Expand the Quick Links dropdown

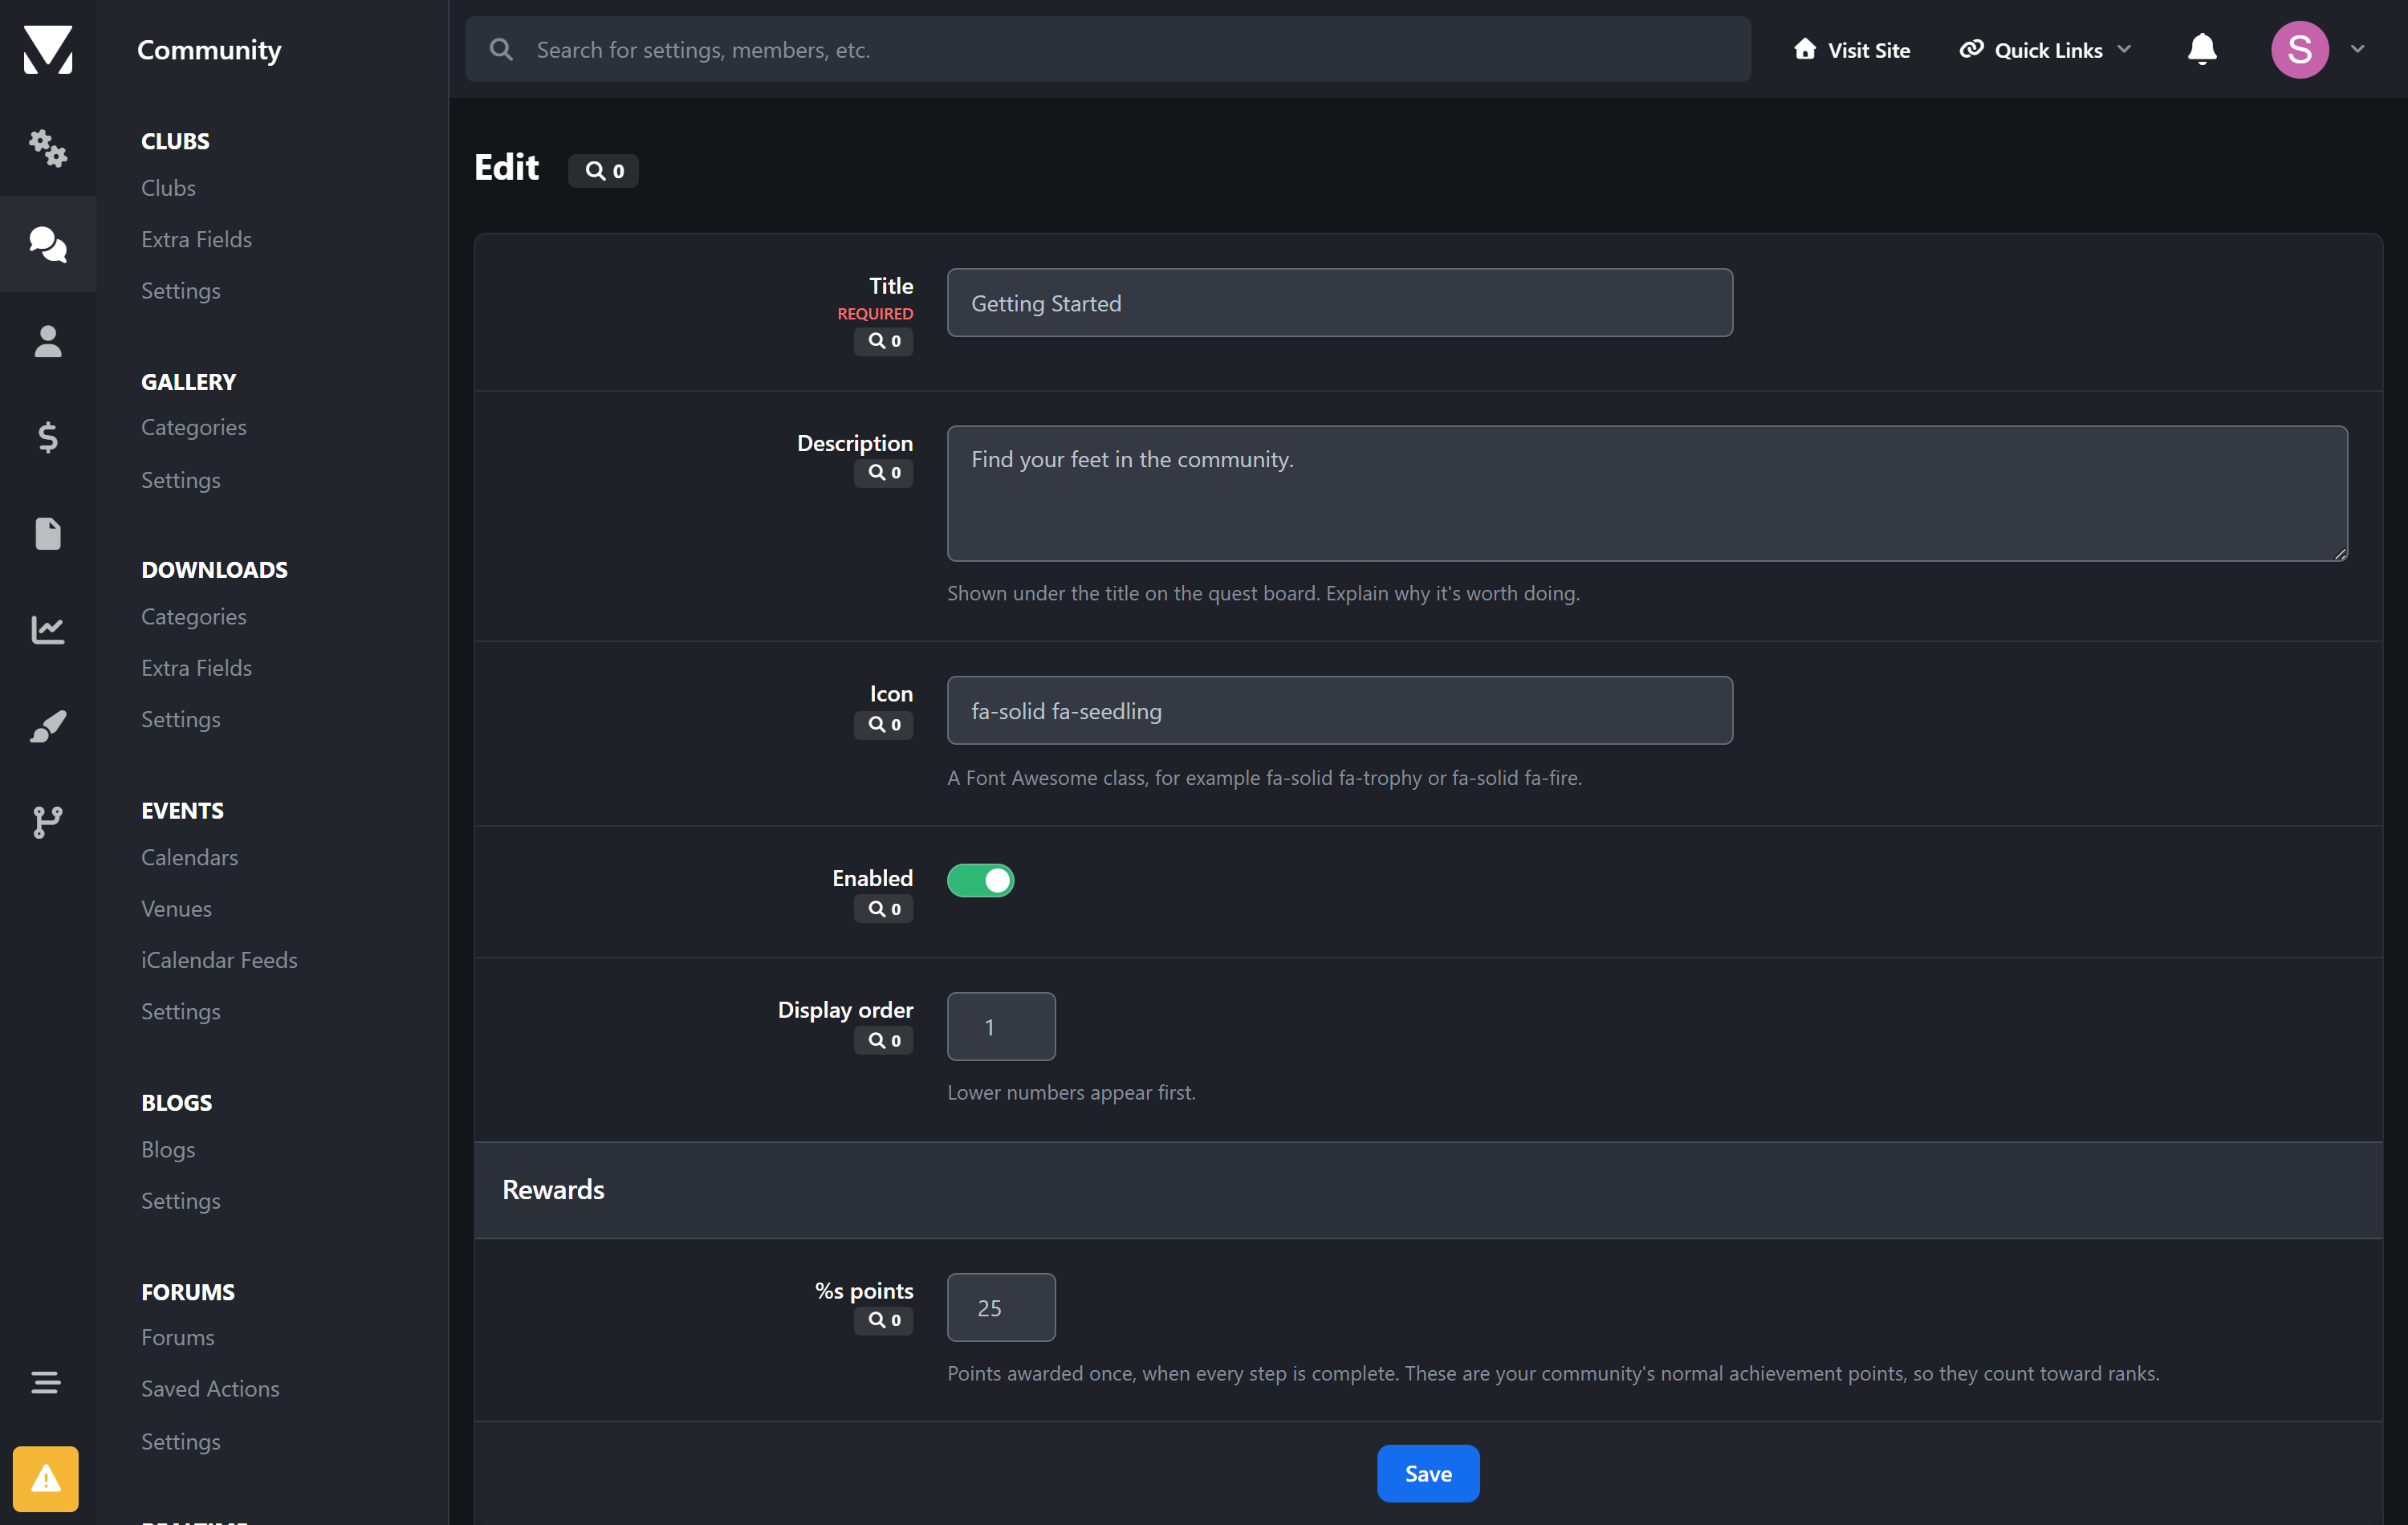[x=2047, y=49]
